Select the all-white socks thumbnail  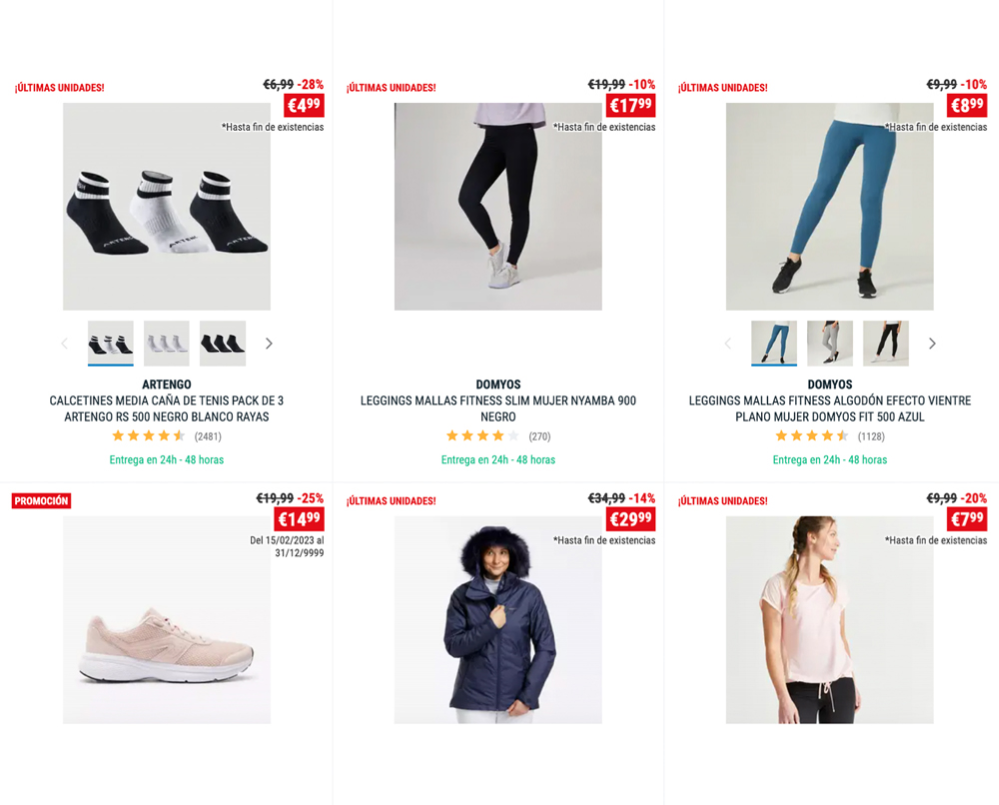point(166,343)
